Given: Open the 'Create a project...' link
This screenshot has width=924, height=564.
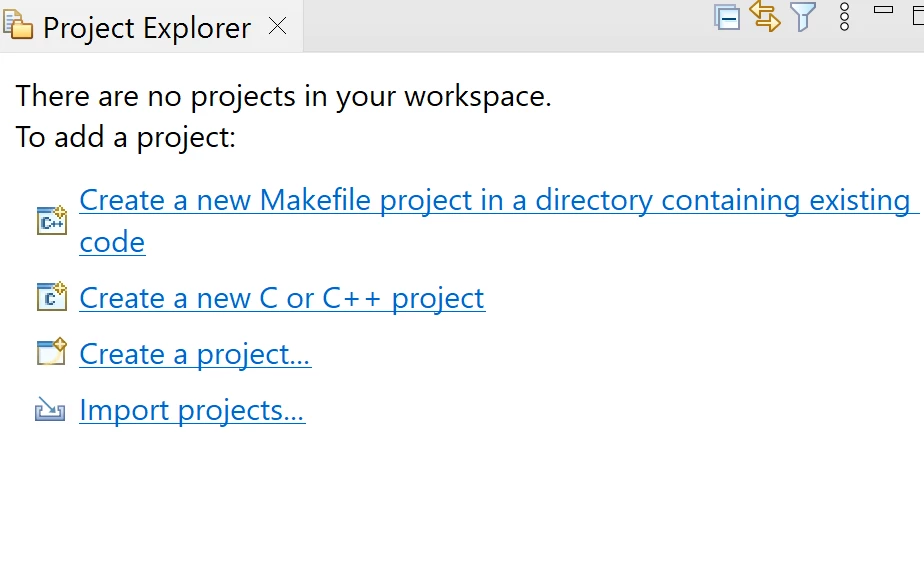Looking at the screenshot, I should 195,354.
